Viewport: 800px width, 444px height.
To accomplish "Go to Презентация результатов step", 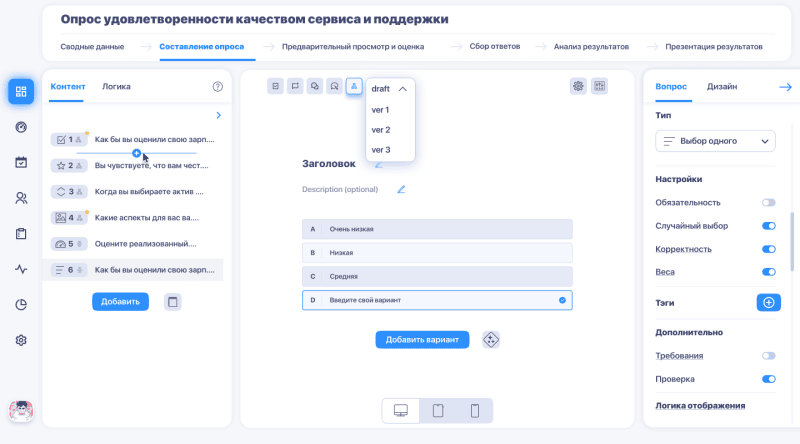I will [x=714, y=46].
